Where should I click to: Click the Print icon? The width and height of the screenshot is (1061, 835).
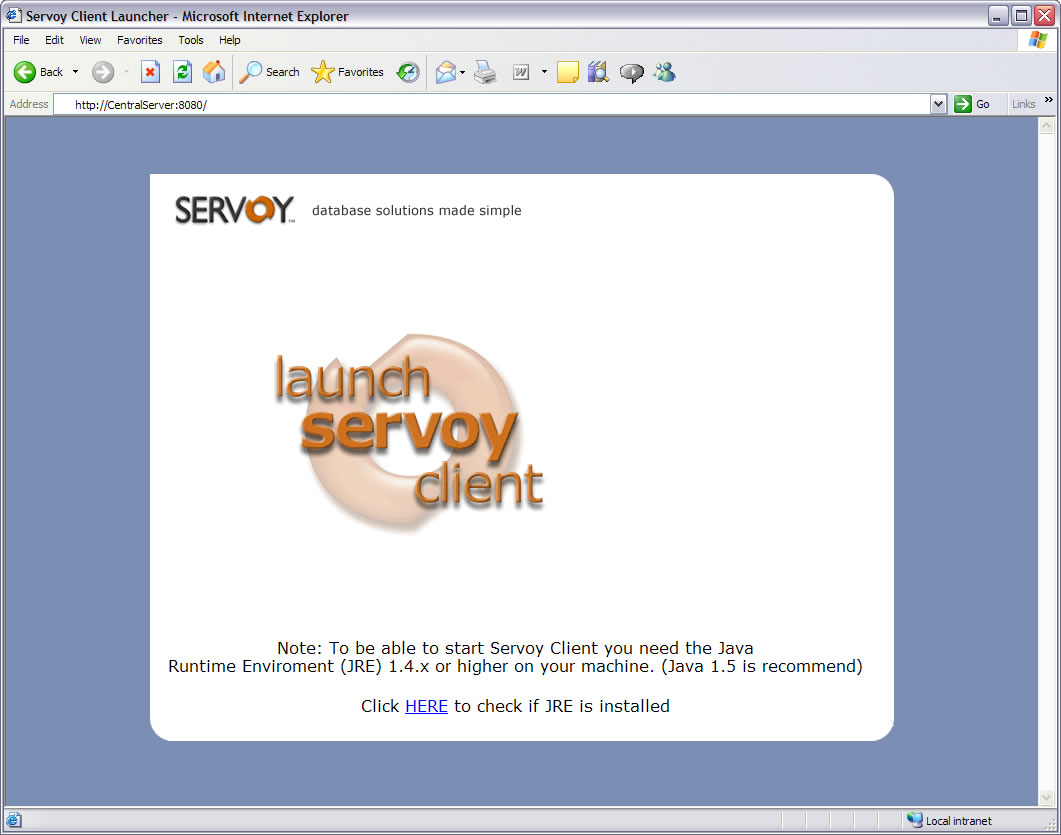coord(486,72)
